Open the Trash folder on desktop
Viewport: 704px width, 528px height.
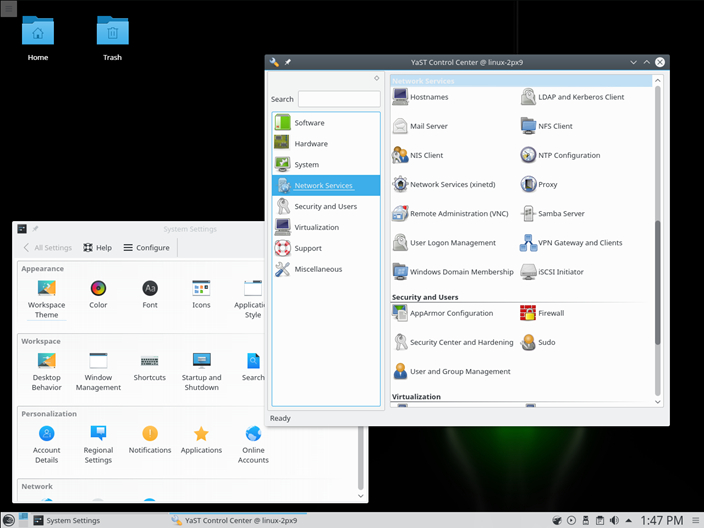coord(112,39)
